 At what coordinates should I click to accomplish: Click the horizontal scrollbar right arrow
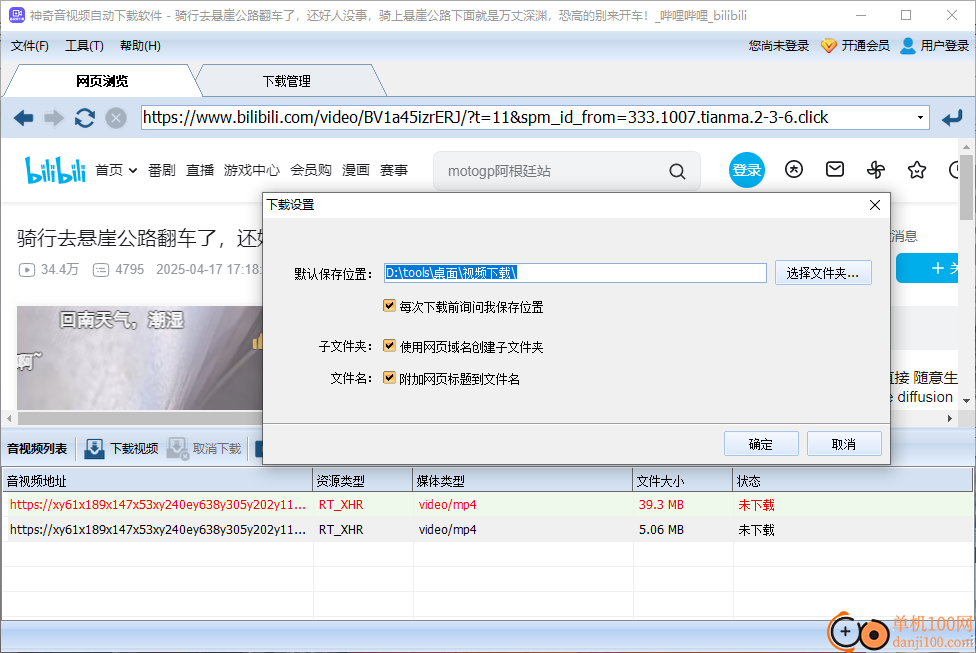[x=950, y=418]
